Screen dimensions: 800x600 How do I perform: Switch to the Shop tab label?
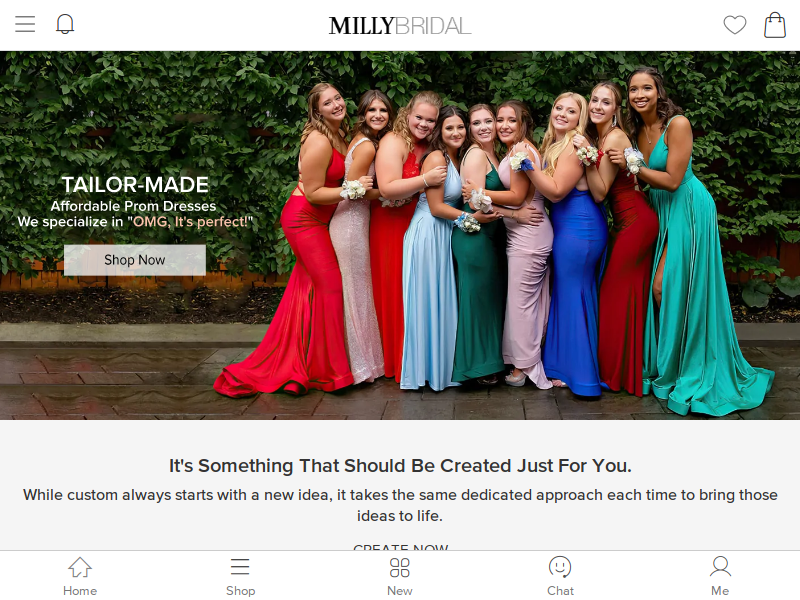tap(240, 590)
